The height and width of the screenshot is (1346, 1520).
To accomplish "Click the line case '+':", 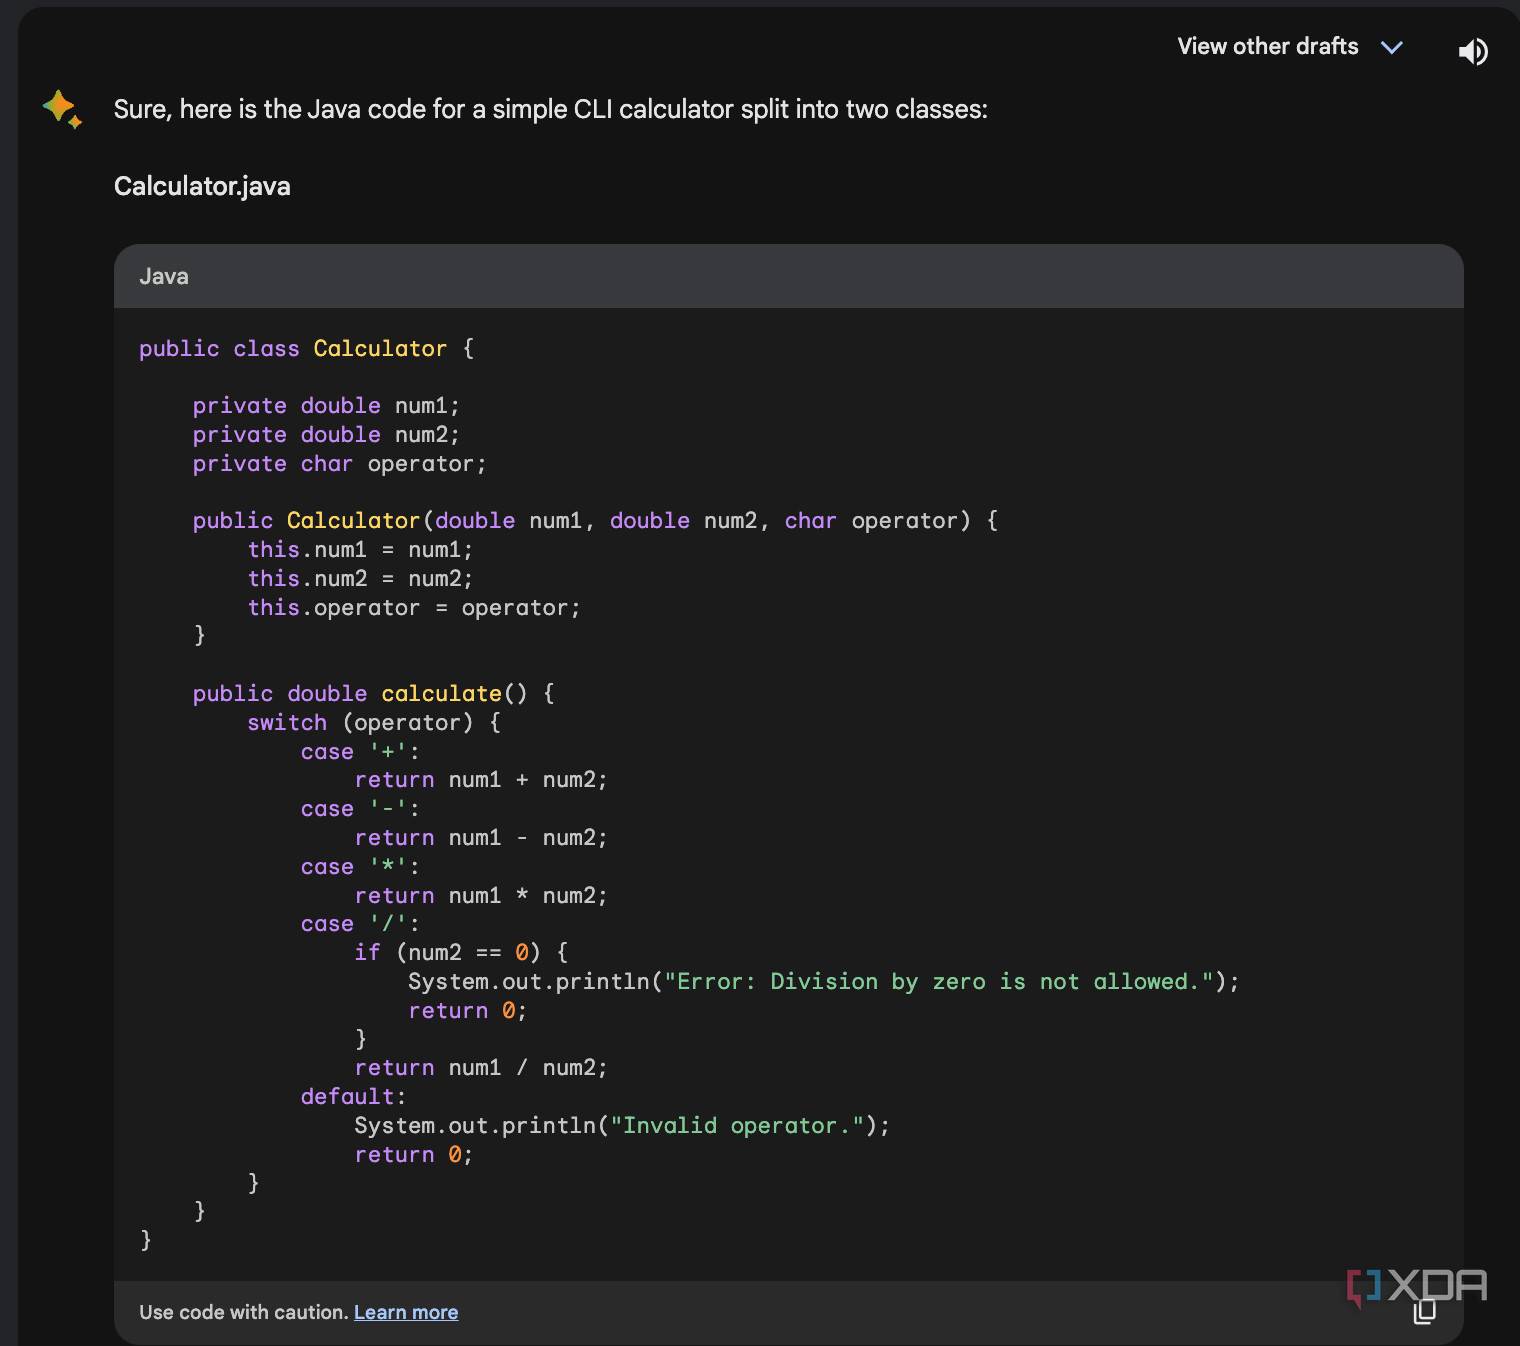I will coord(360,751).
